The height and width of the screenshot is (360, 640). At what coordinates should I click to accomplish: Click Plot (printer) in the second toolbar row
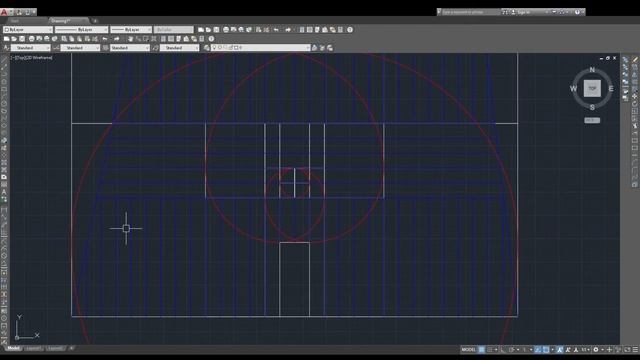(x=31, y=39)
